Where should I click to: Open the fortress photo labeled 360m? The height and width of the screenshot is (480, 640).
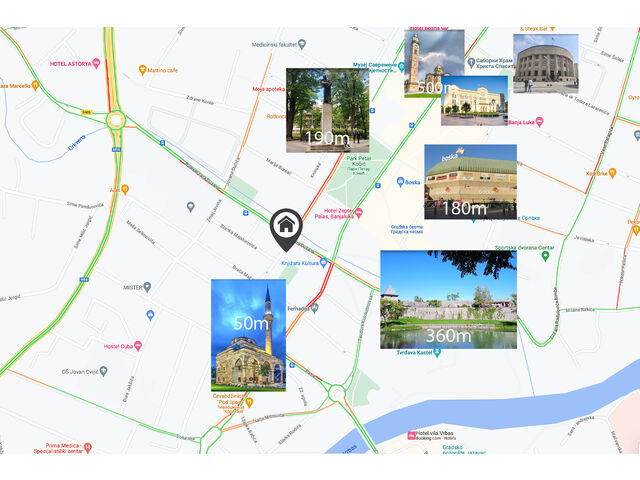click(448, 299)
